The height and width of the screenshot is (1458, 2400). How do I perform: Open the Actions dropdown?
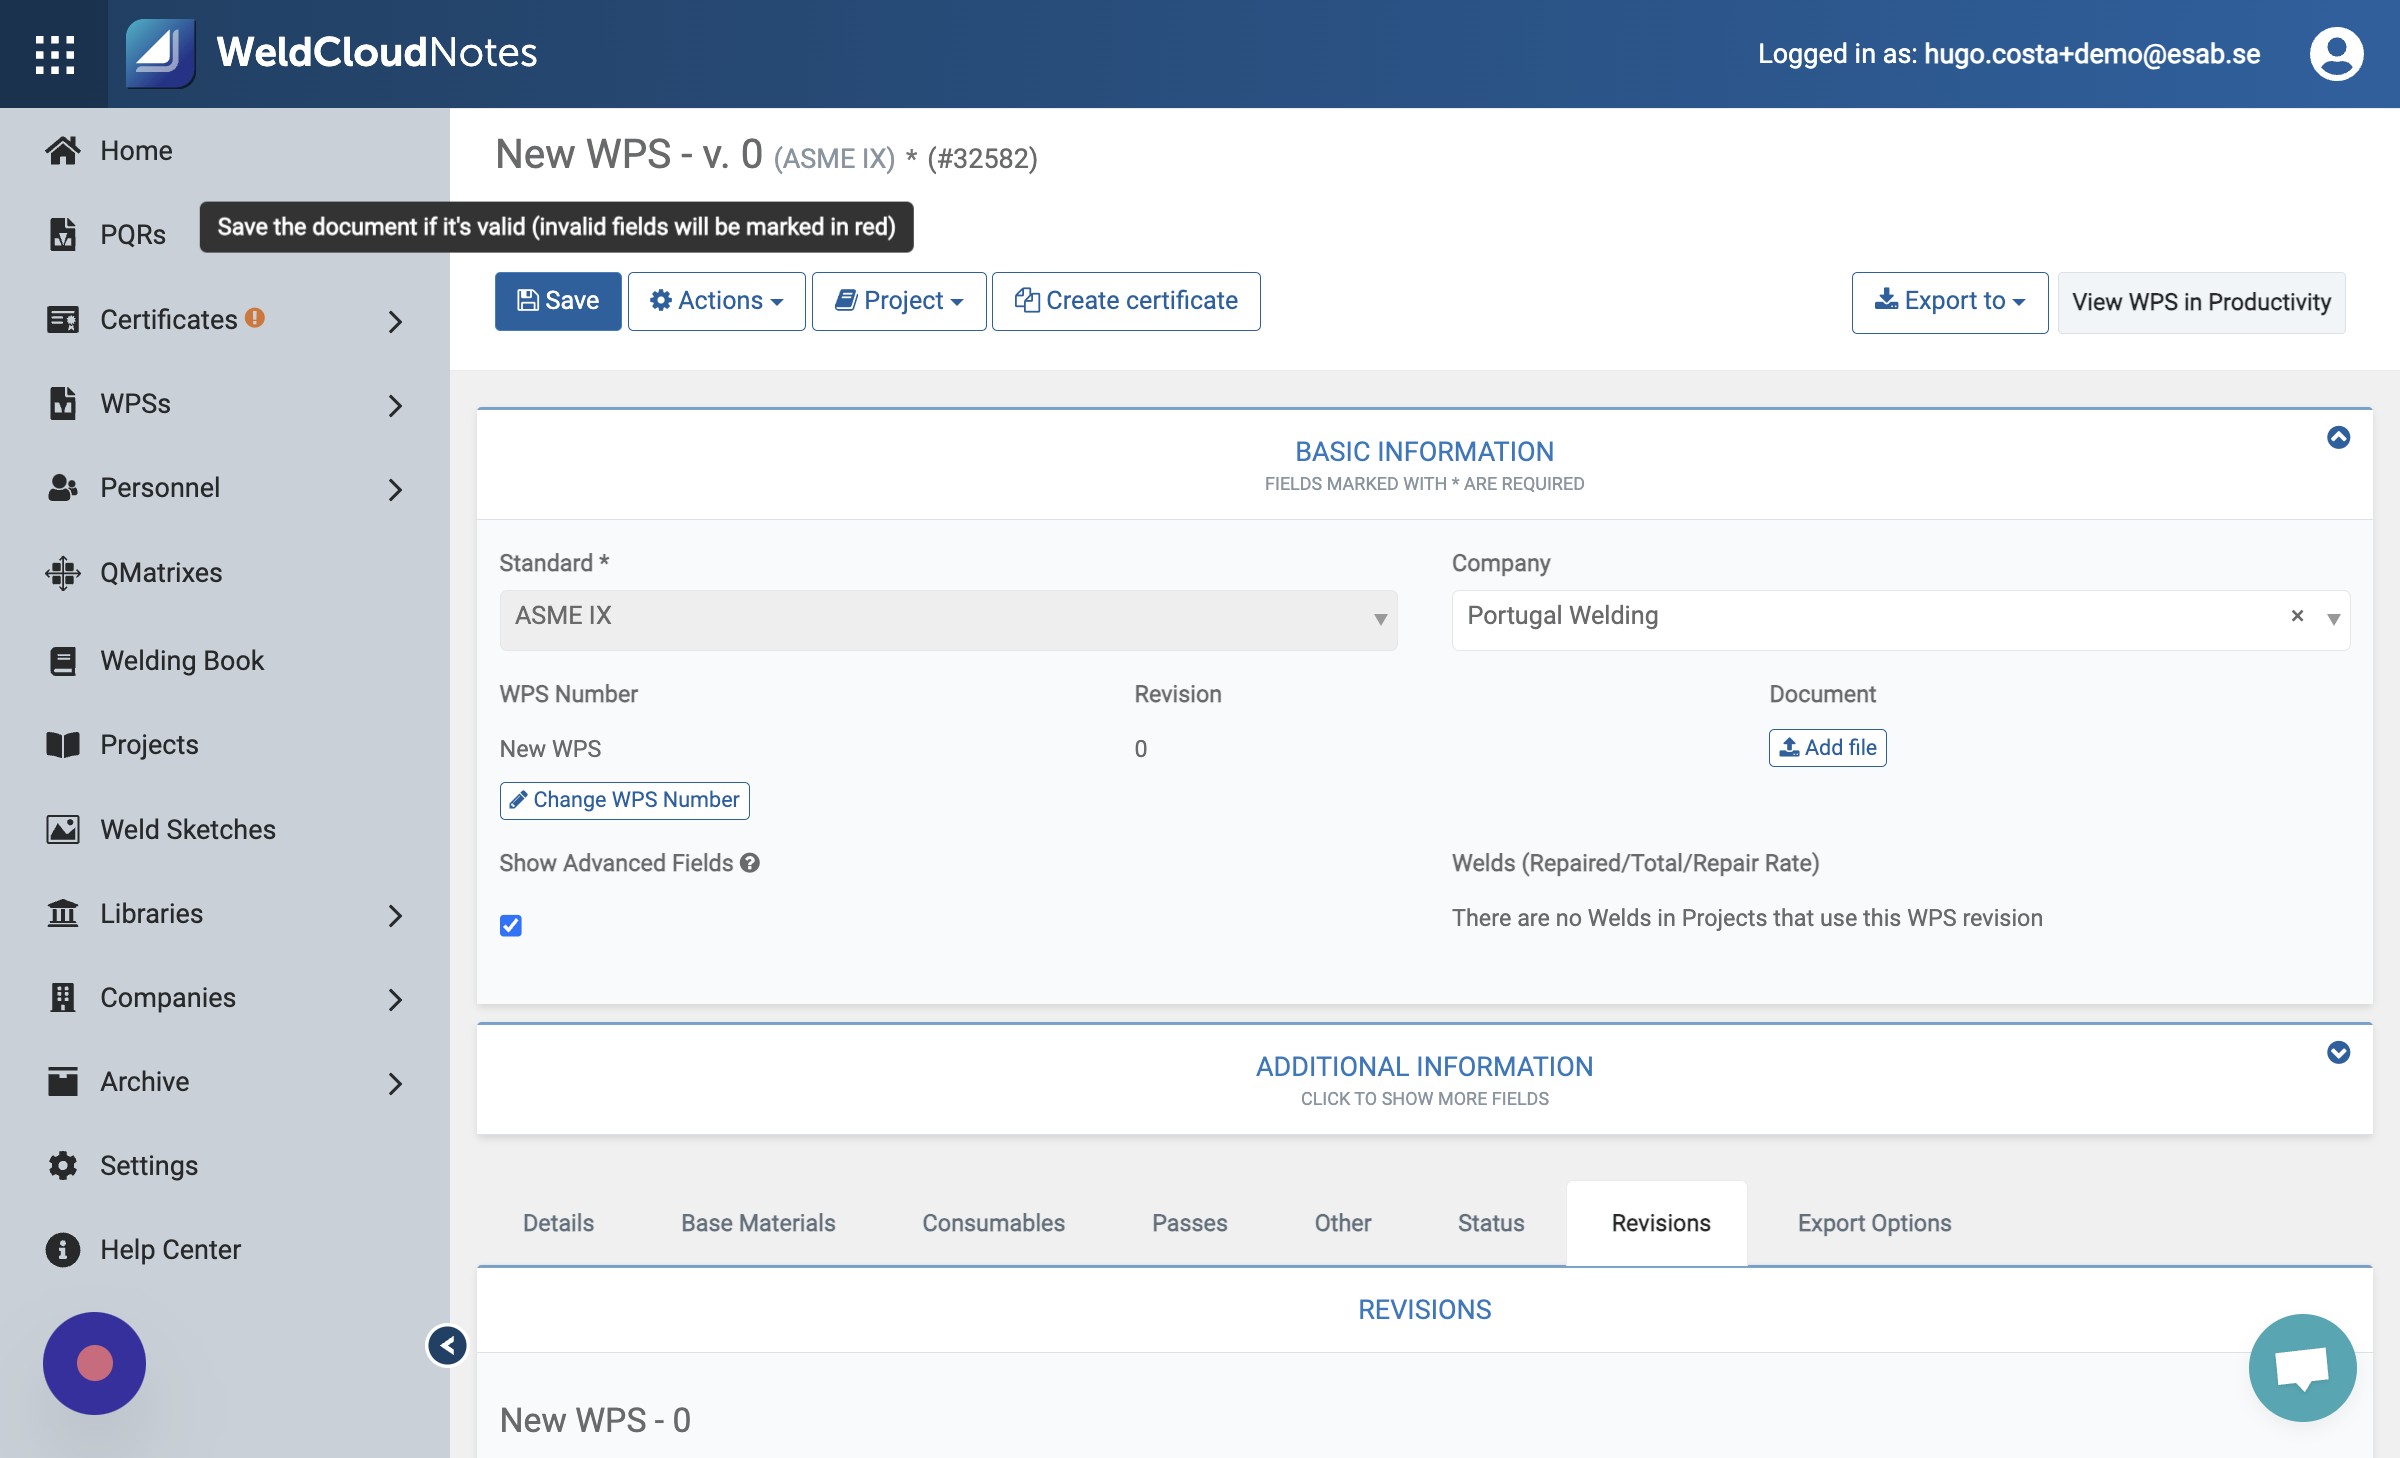[716, 301]
